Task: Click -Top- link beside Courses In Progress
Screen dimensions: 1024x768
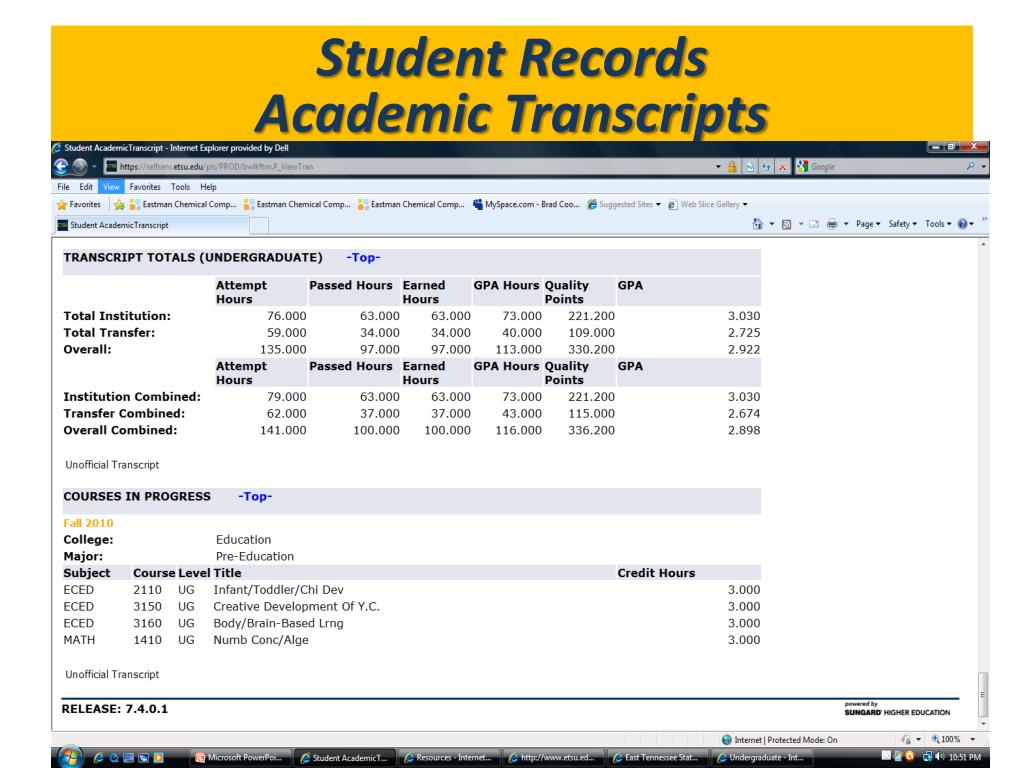Action: (x=255, y=496)
